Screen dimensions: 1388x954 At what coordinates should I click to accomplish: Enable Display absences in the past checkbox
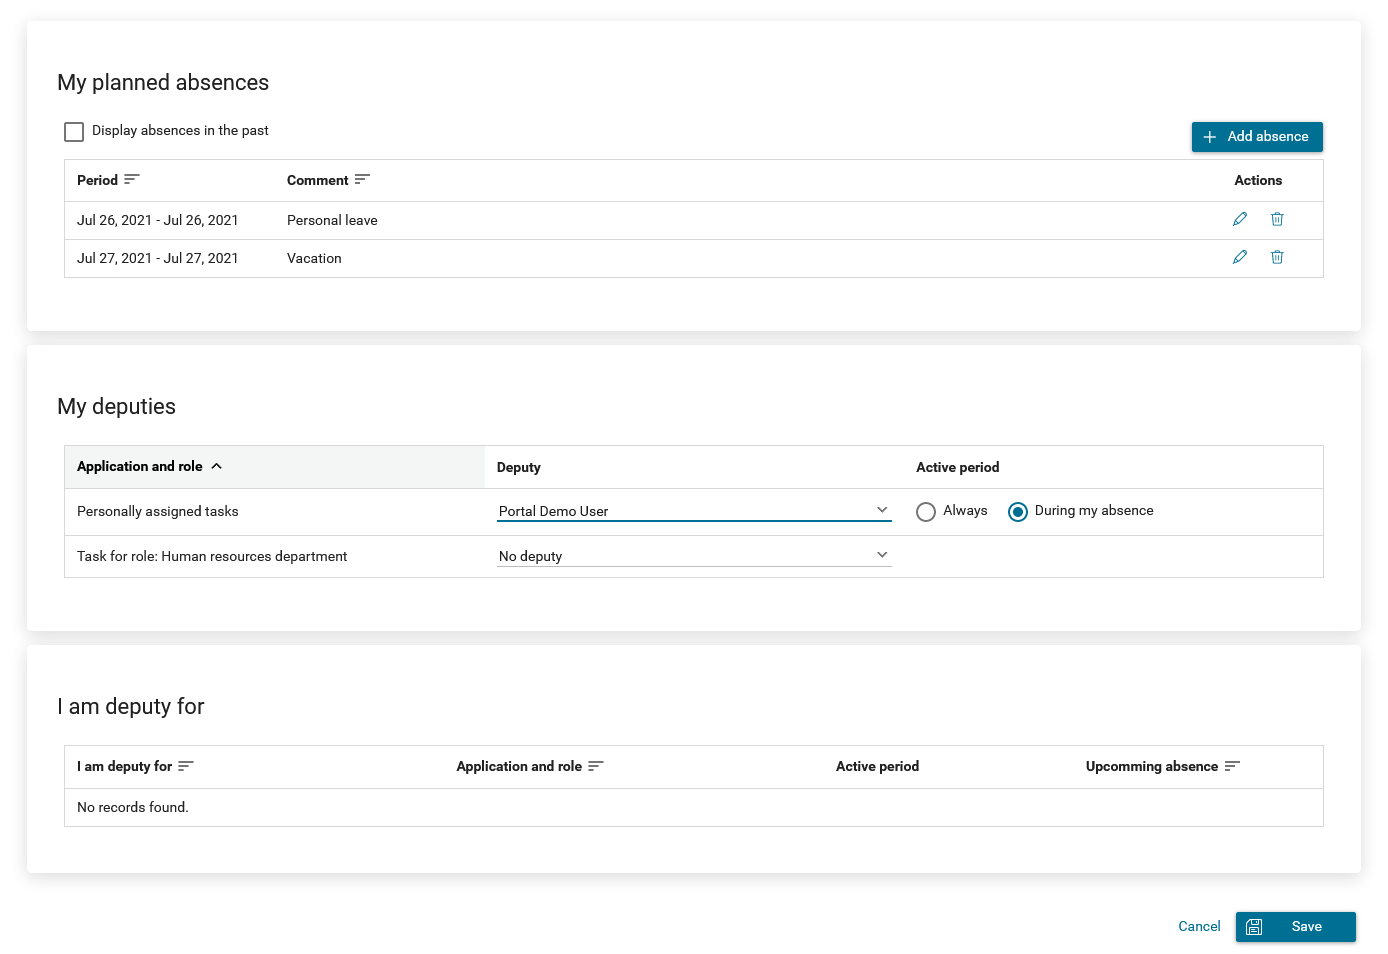coord(74,132)
